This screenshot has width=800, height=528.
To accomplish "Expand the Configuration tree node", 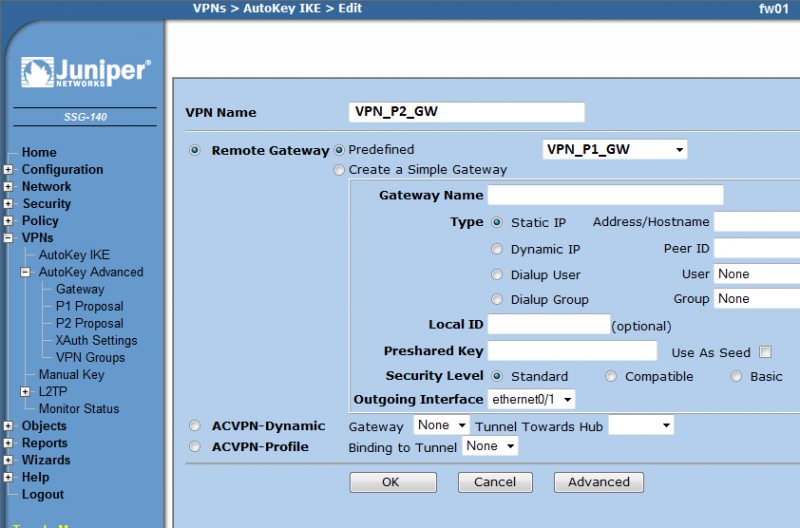I will click(8, 169).
